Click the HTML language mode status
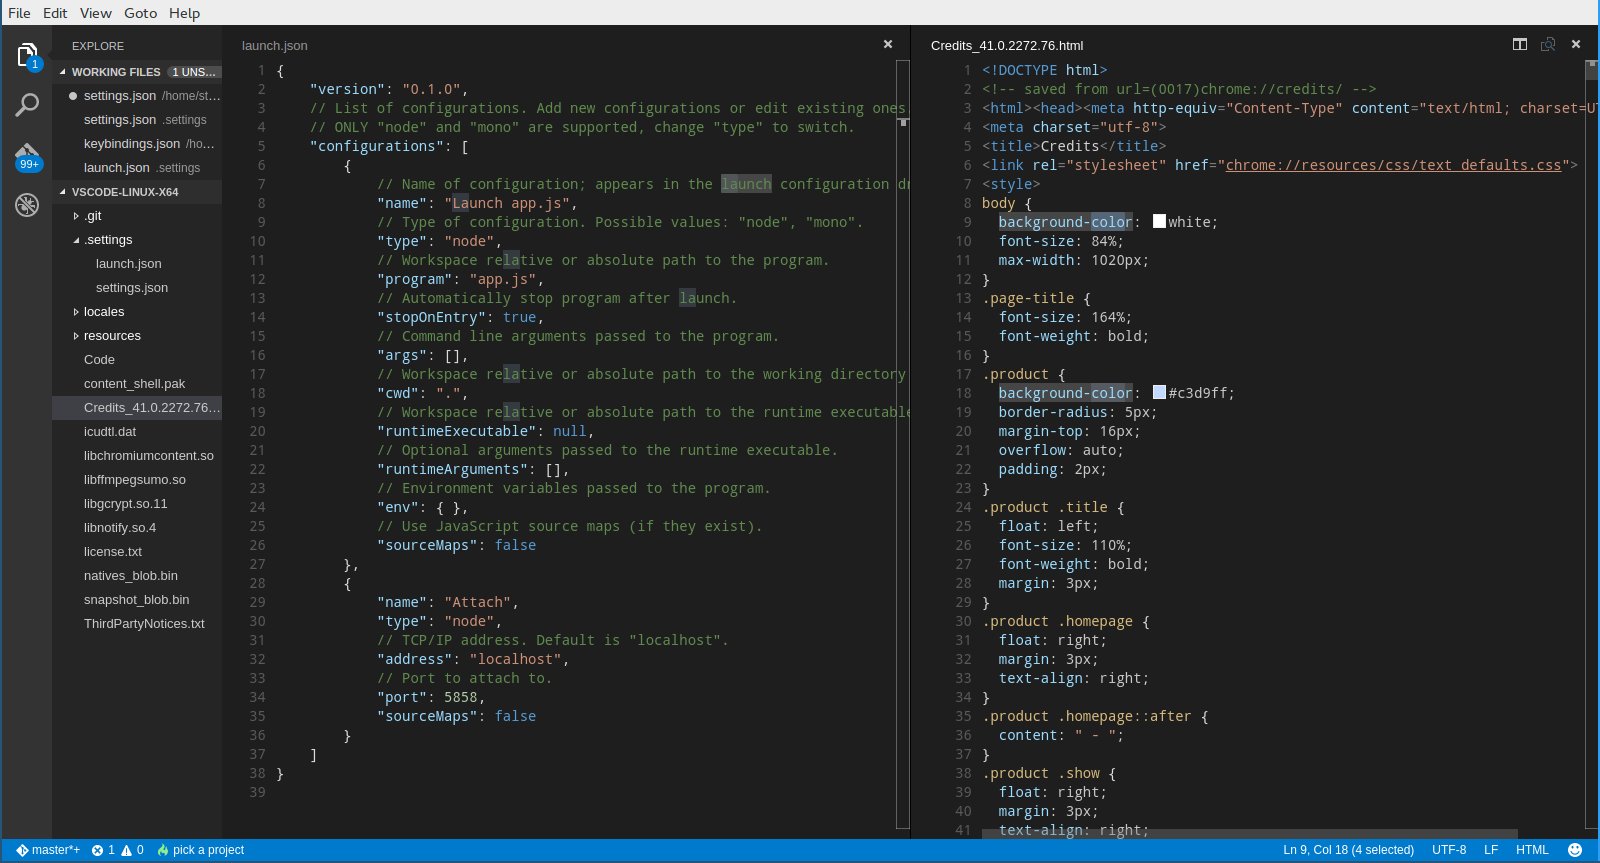Viewport: 1600px width, 863px height. click(x=1532, y=850)
